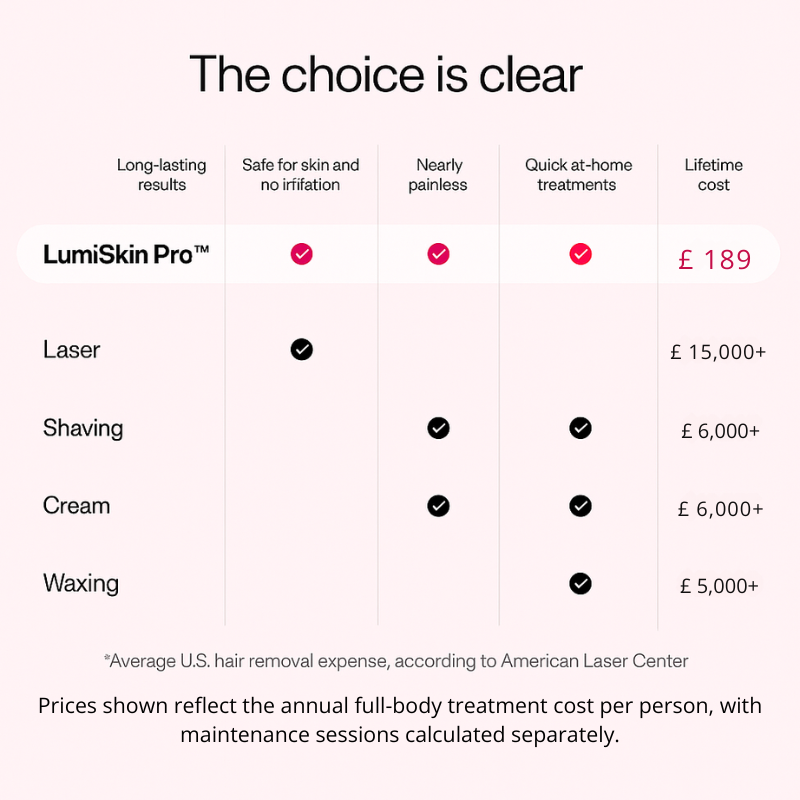This screenshot has height=800, width=800.
Task: Click the 'LumiSkin Pro™' product name
Action: point(126,255)
